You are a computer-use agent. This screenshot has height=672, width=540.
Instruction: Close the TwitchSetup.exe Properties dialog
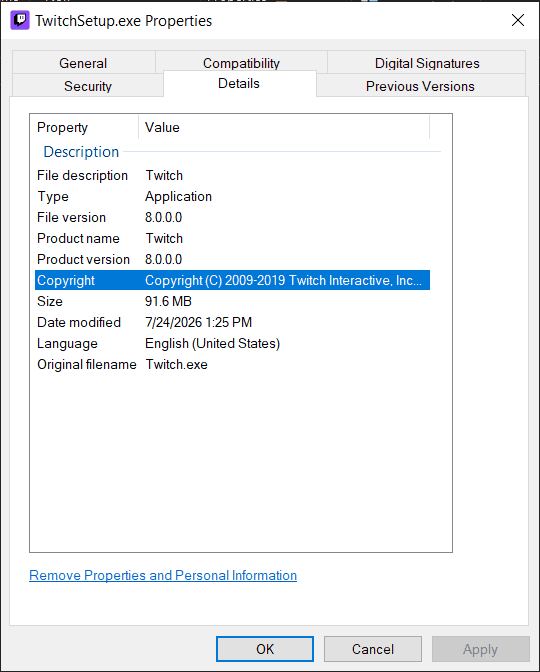coord(518,20)
